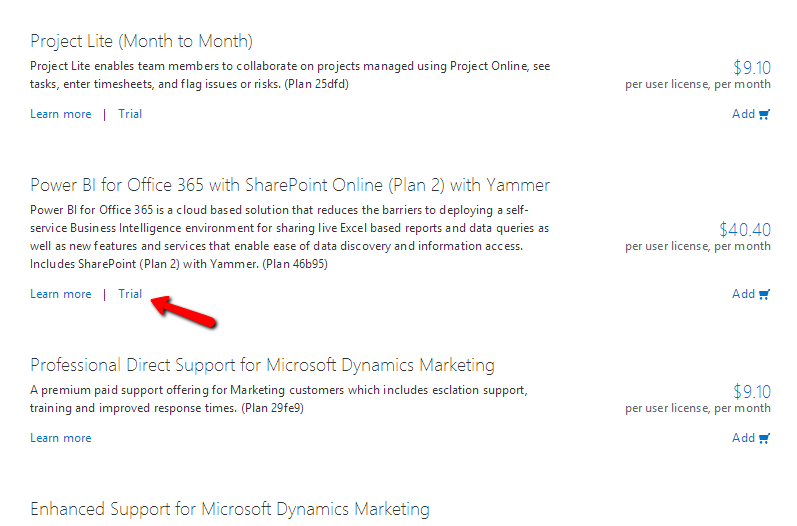Open Learn more for Professional Direct Support
Screen dimensions: 797x526
point(60,438)
